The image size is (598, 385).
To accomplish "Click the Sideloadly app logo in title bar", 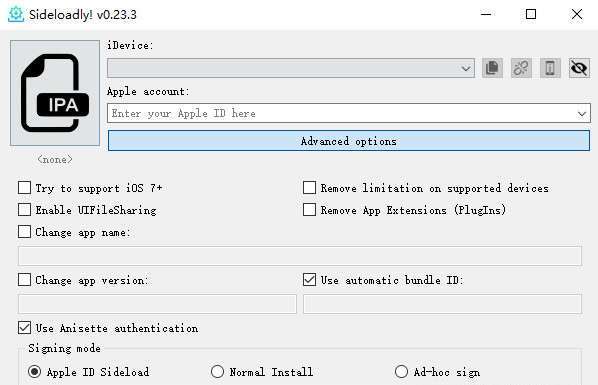I will tap(16, 14).
